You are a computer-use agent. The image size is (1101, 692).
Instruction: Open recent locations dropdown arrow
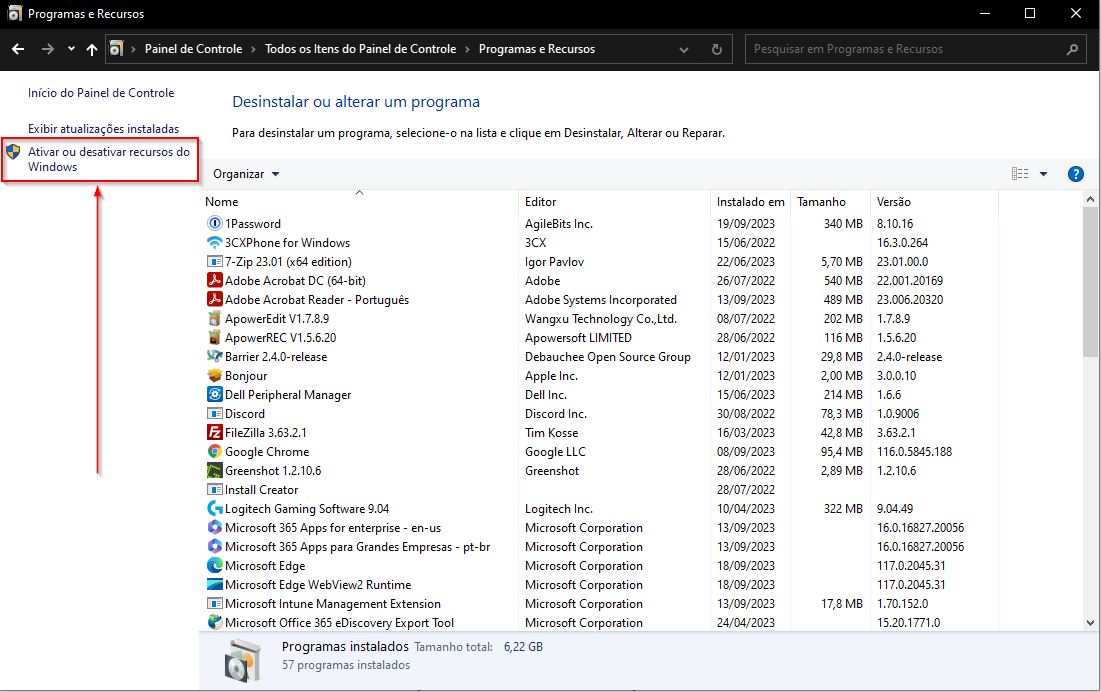pyautogui.click(x=71, y=49)
